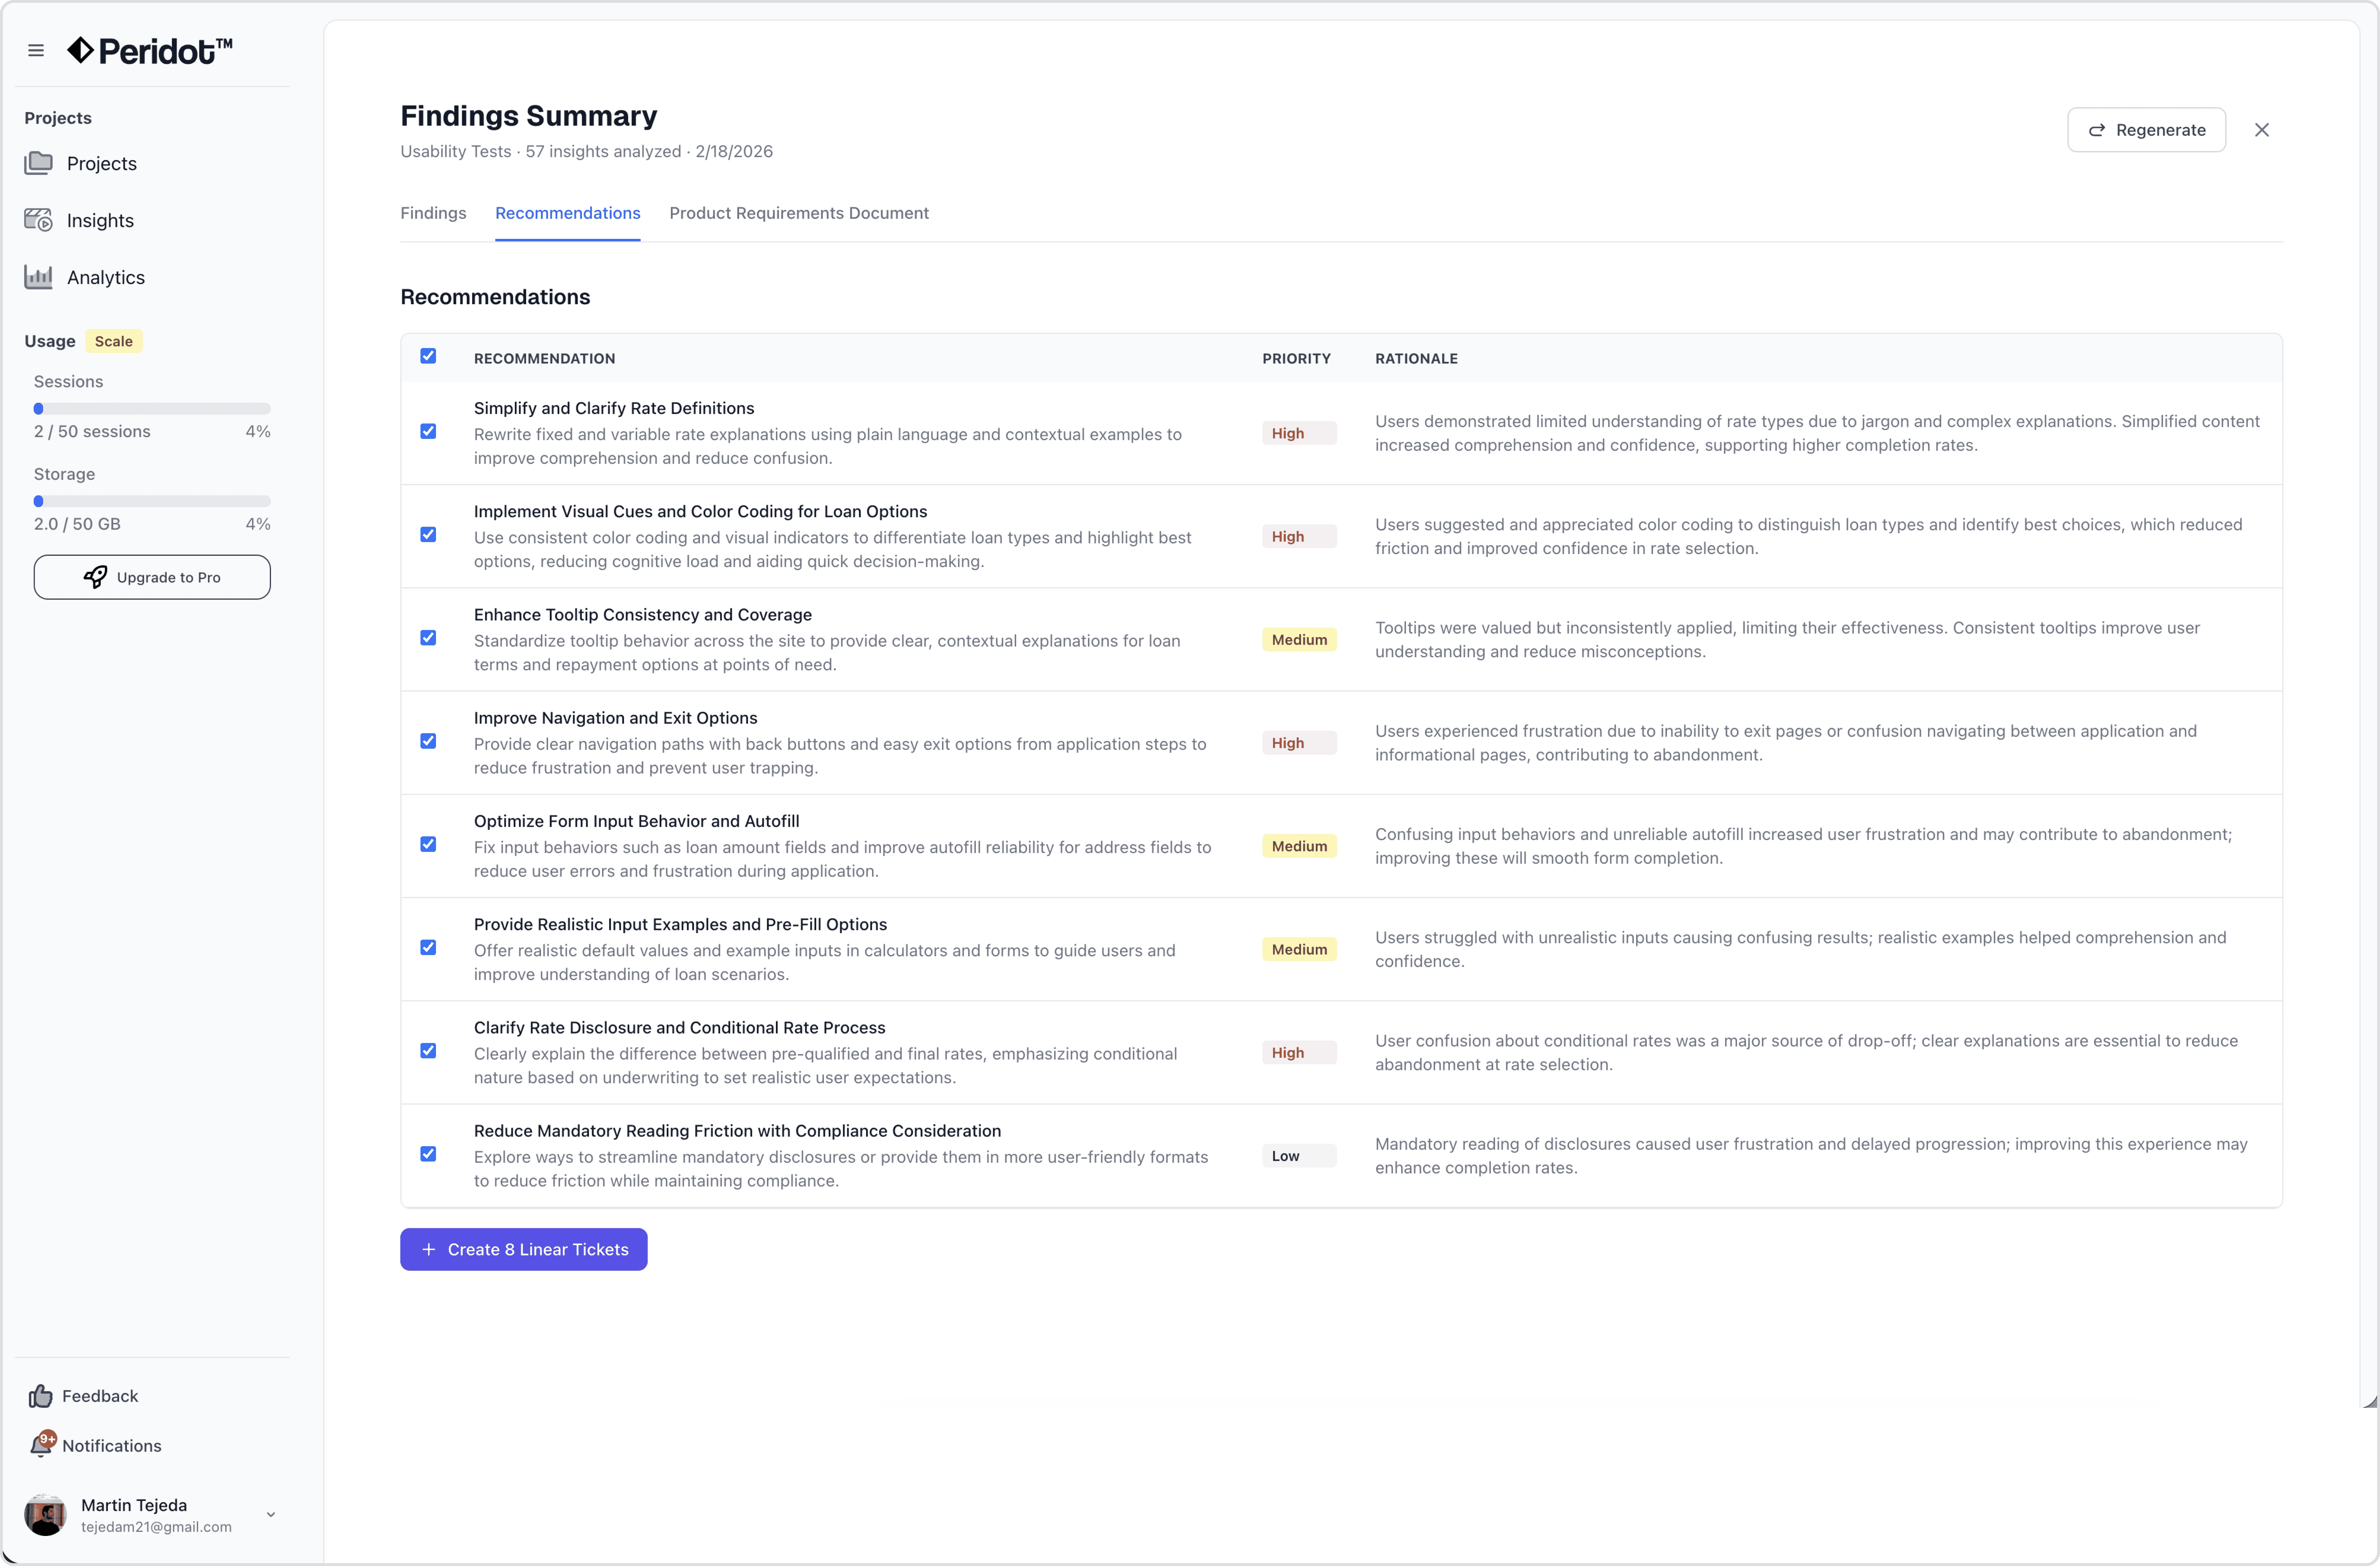
Task: Click the Sessions usage progress bar
Action: click(x=152, y=409)
